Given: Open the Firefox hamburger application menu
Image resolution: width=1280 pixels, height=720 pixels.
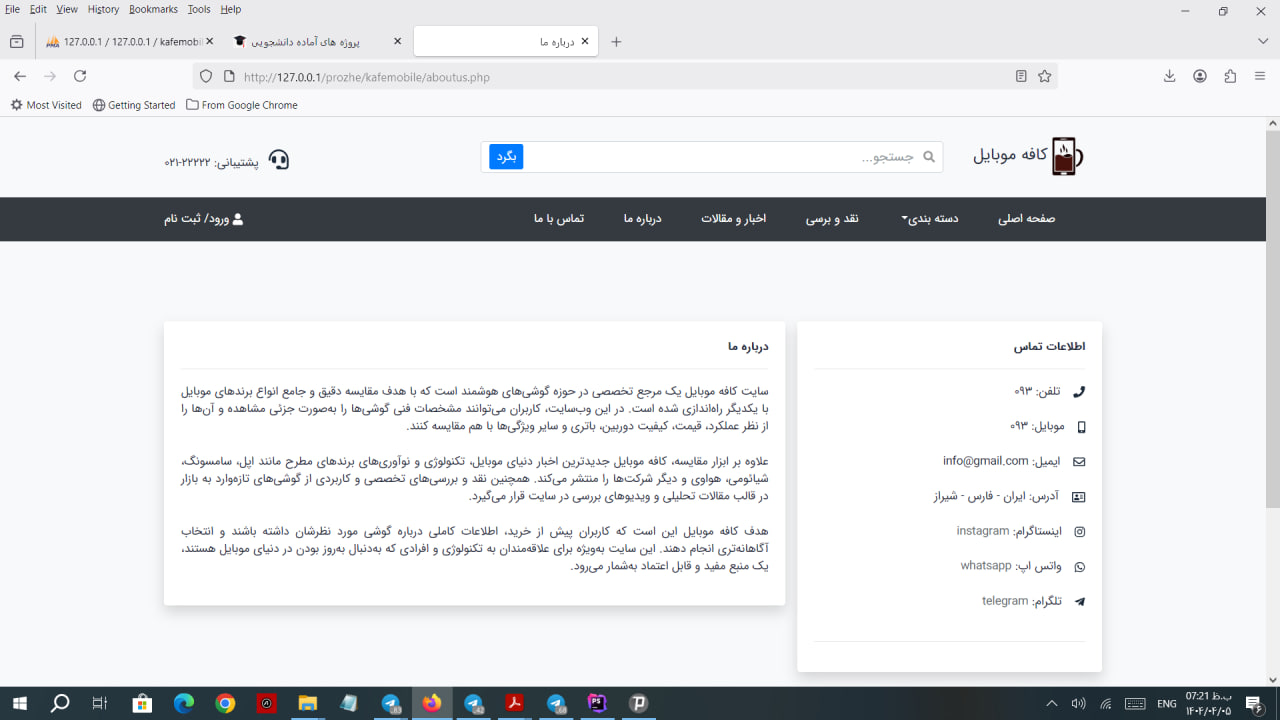Looking at the screenshot, I should (1260, 76).
